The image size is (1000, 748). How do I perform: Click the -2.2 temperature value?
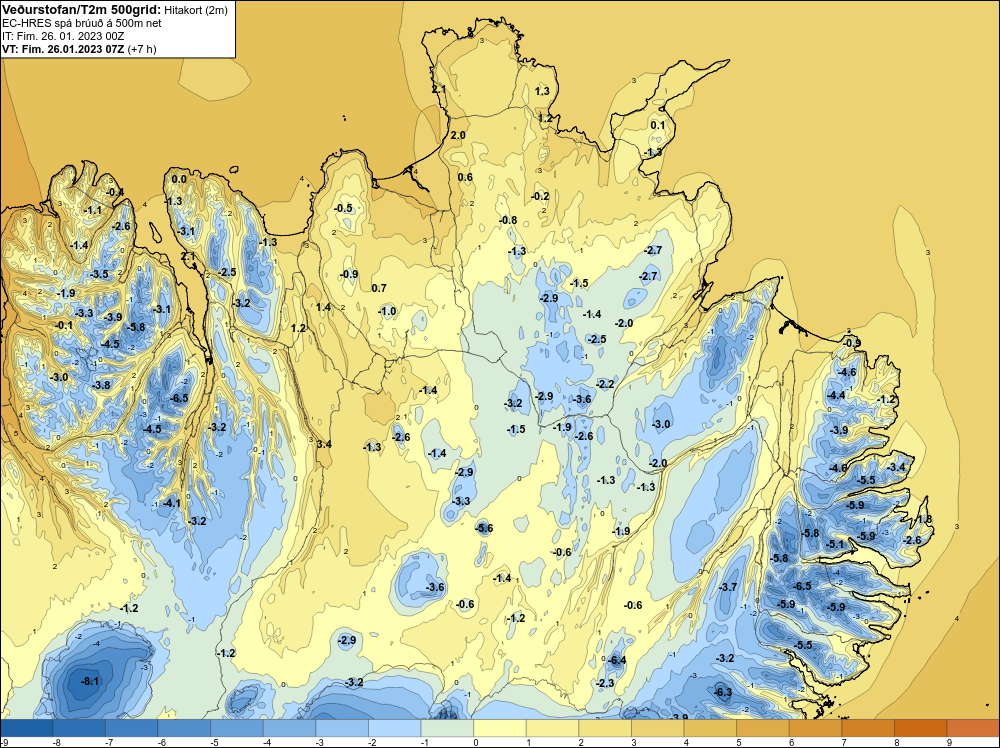pyautogui.click(x=605, y=384)
